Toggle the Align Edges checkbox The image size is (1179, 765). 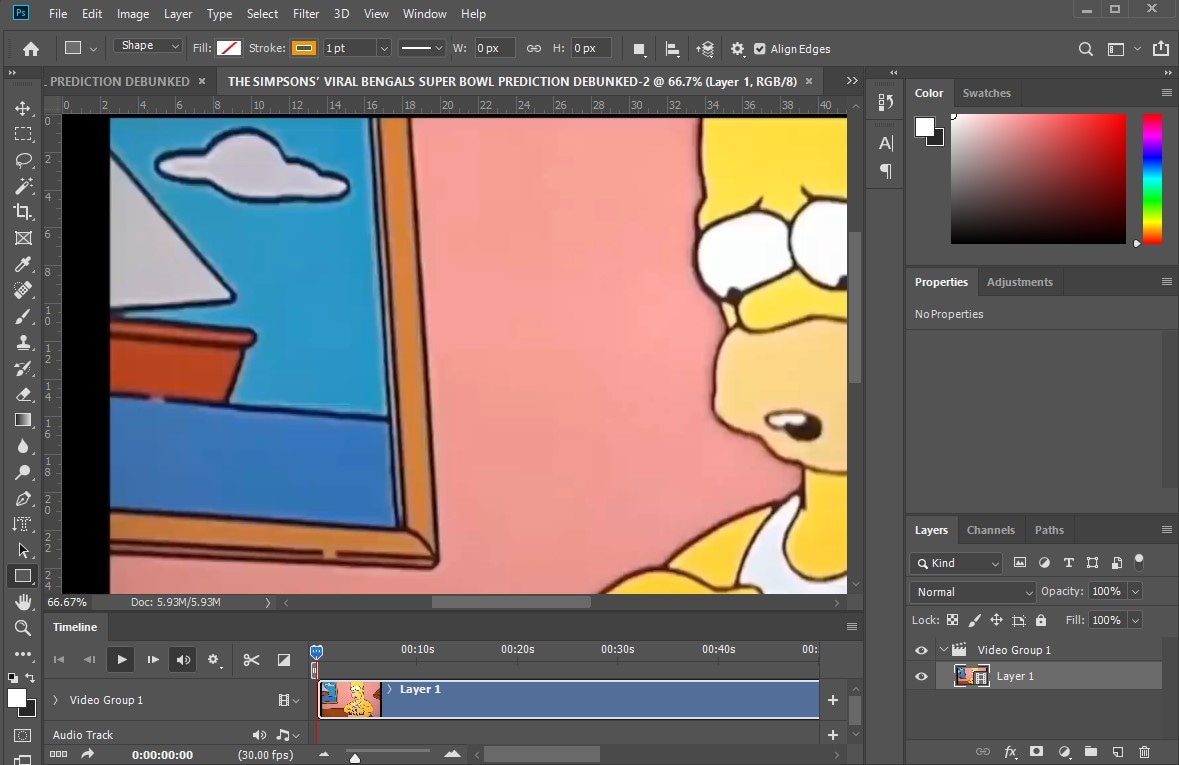(x=759, y=49)
